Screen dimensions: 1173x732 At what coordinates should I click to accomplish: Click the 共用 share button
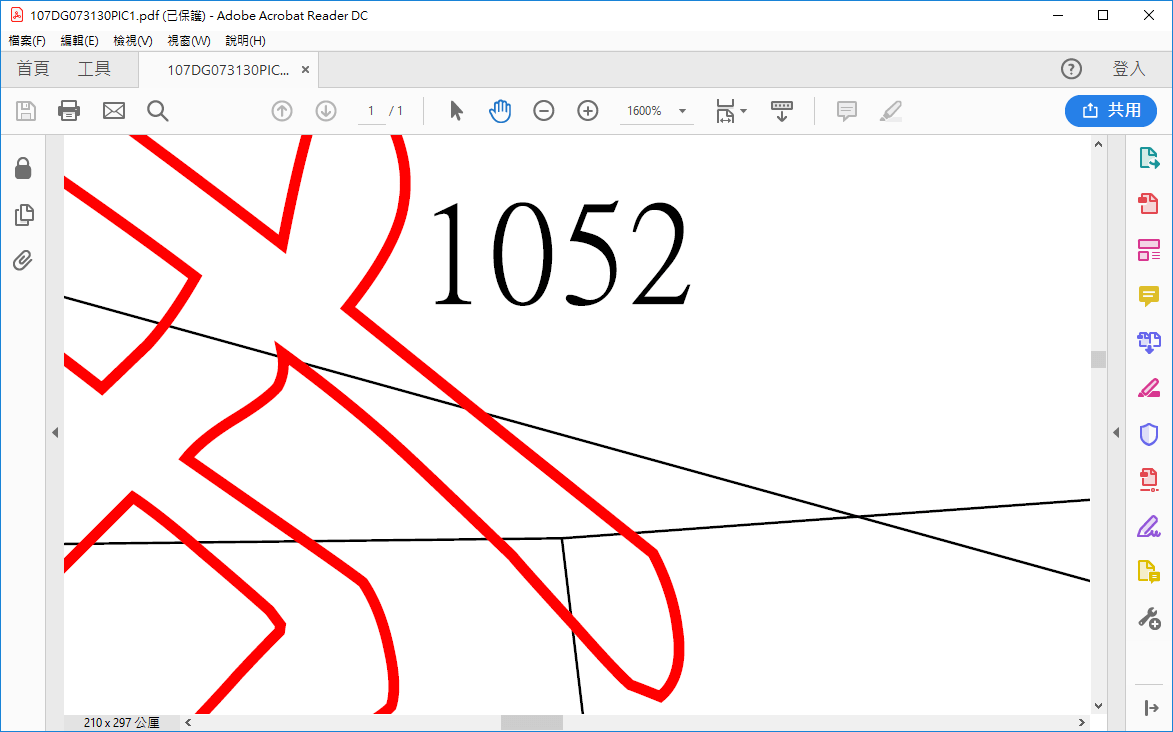[x=1111, y=110]
